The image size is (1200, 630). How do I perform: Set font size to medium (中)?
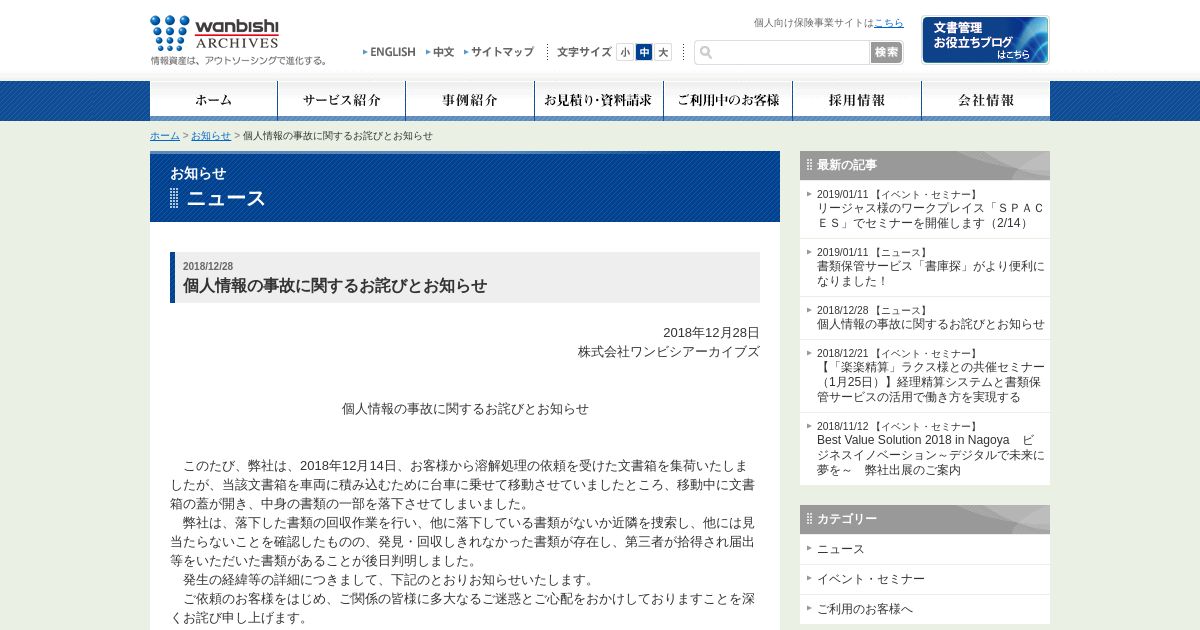point(644,52)
